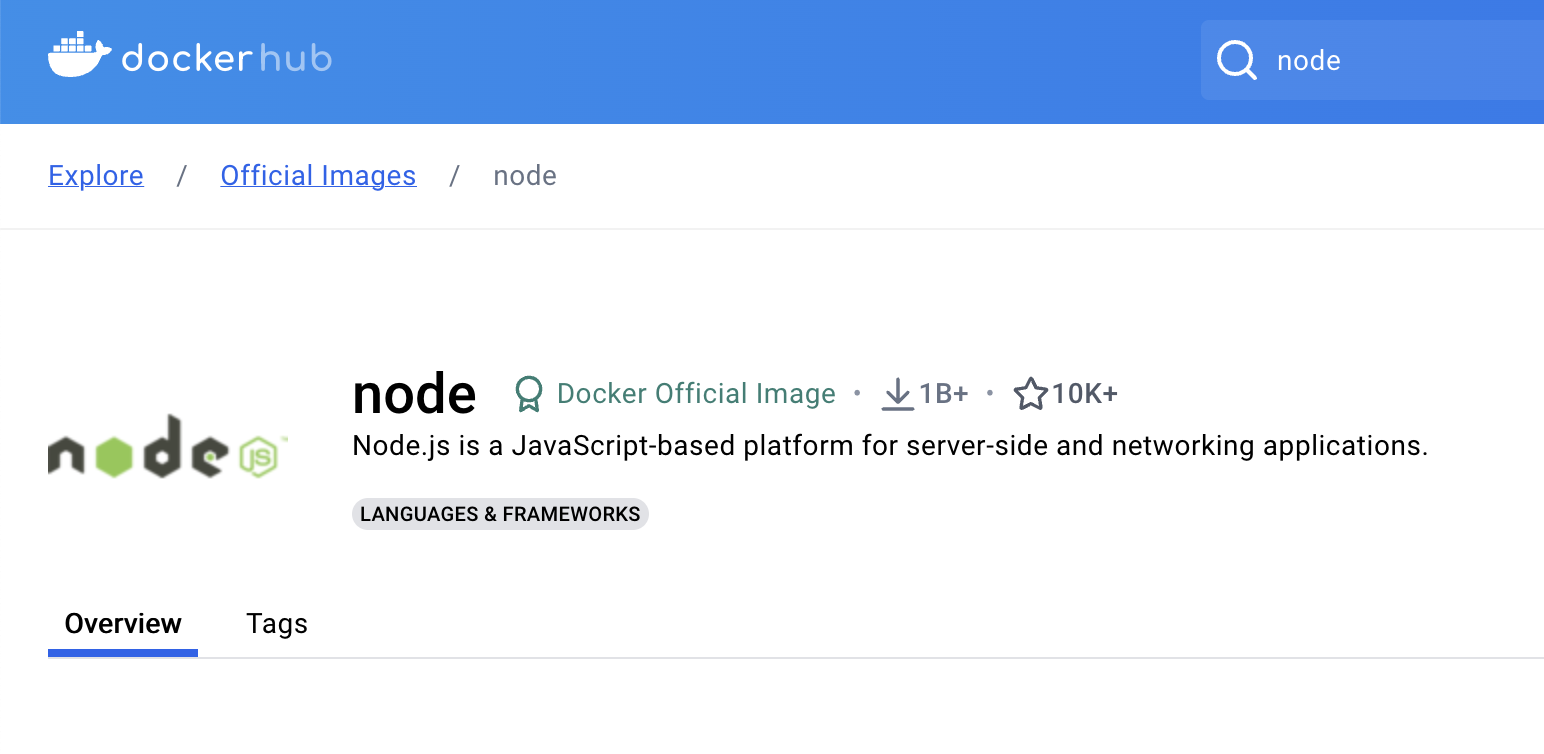The width and height of the screenshot is (1544, 754).
Task: Click the node image title heading
Action: pyautogui.click(x=414, y=394)
